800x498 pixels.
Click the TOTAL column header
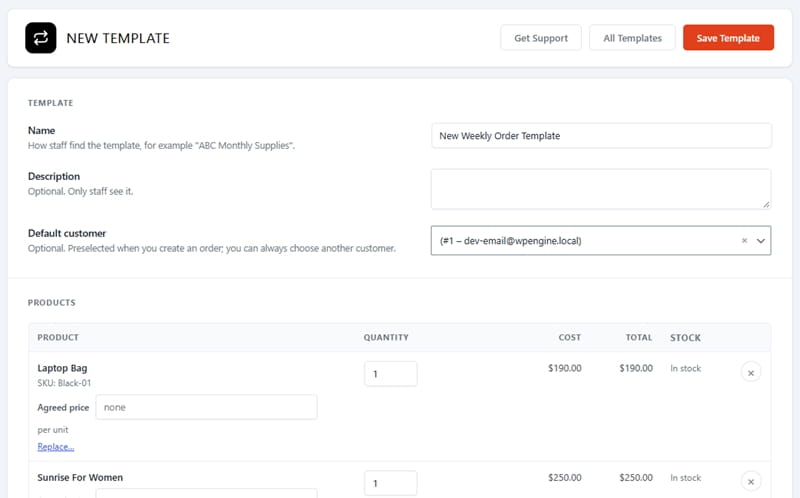coord(639,337)
